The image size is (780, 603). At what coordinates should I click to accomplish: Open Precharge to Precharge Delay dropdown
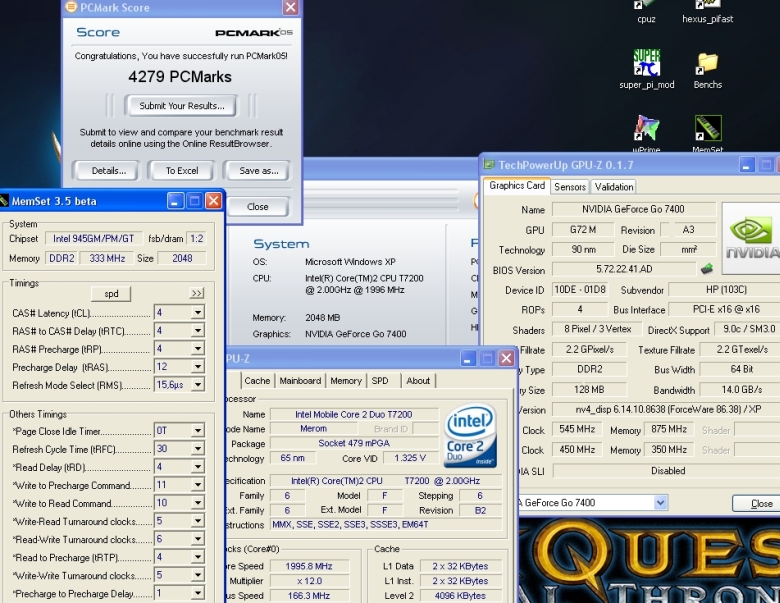coord(197,593)
